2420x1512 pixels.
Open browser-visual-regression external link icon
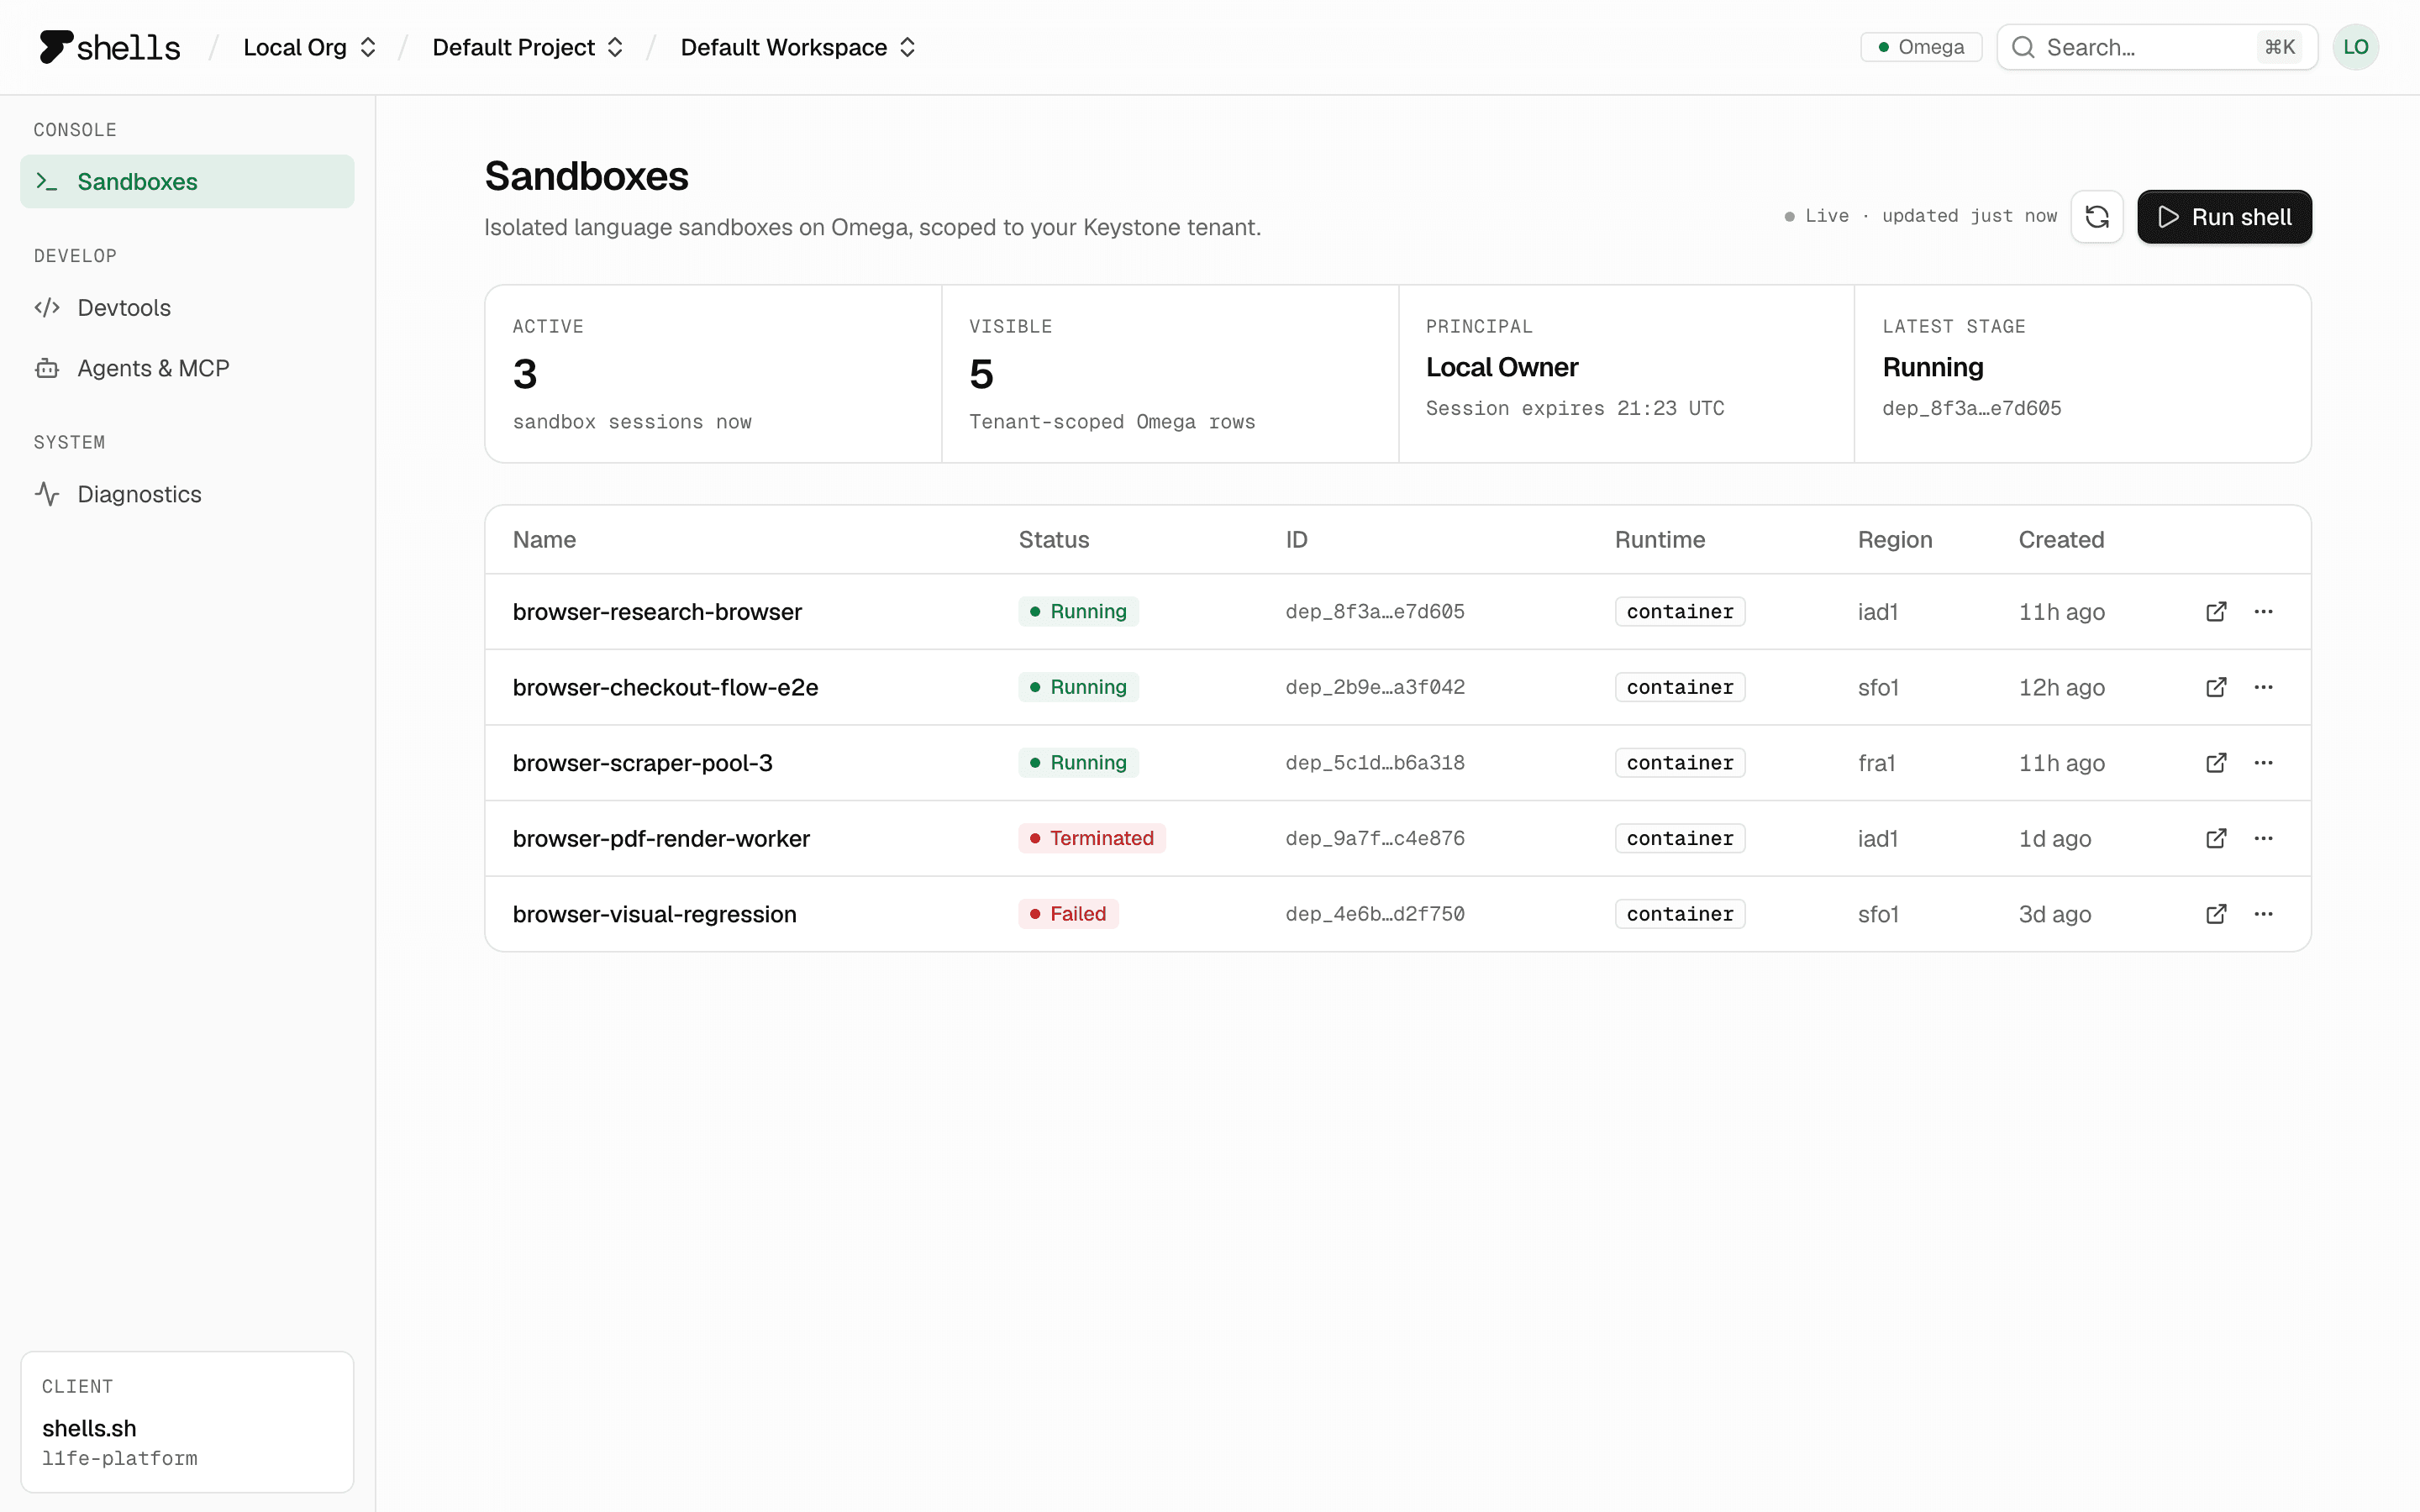pos(2216,914)
